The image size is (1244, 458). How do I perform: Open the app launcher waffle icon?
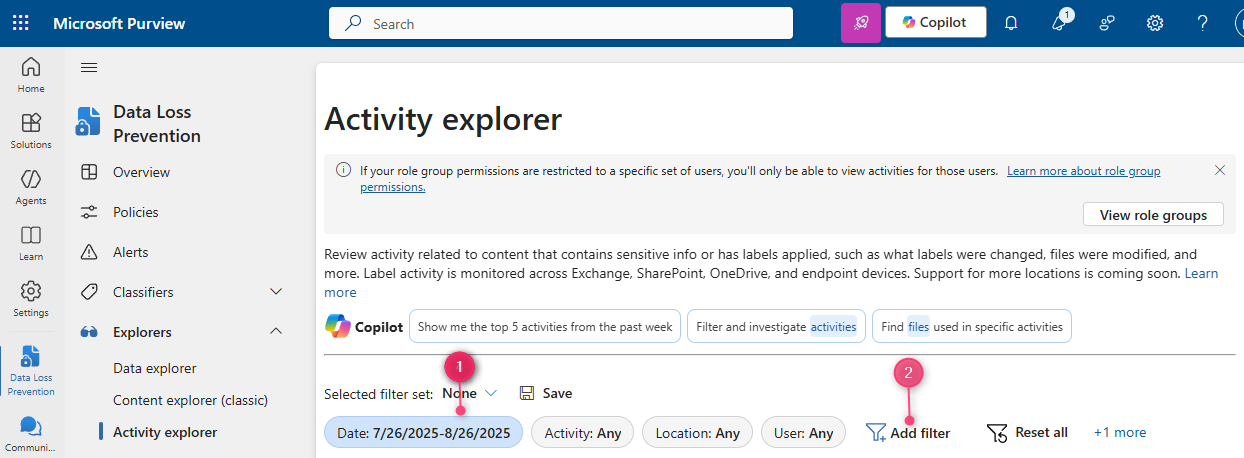pos(20,23)
